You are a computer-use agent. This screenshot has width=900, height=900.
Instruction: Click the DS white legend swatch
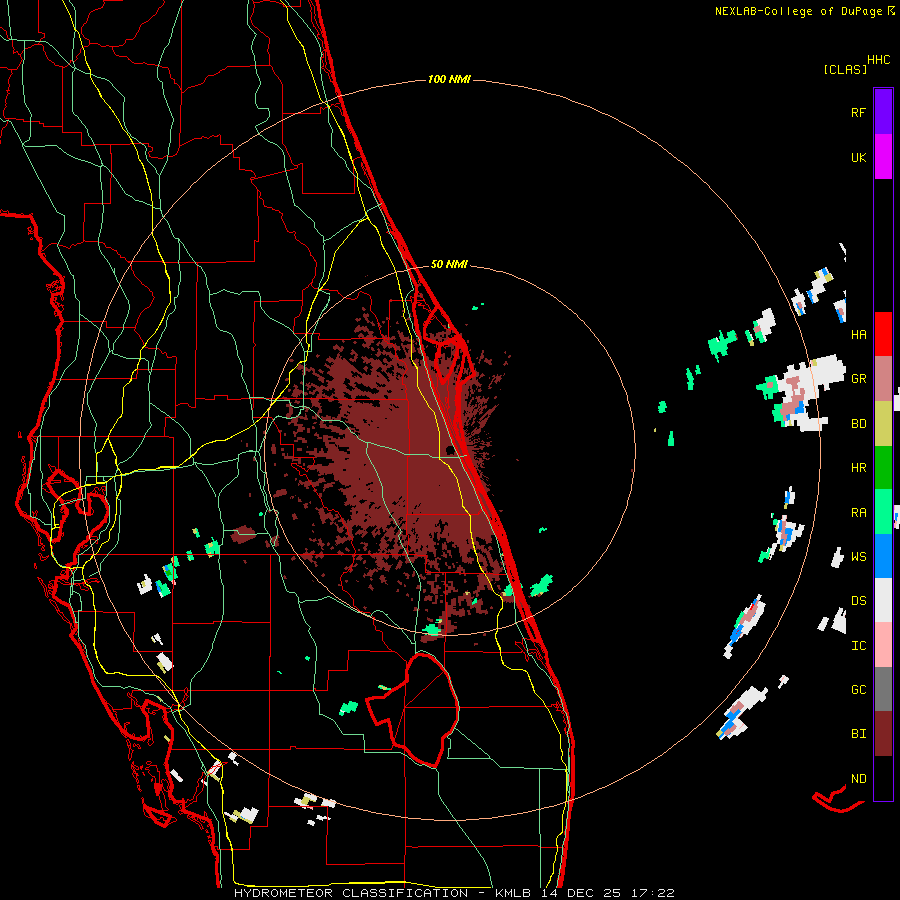(883, 600)
